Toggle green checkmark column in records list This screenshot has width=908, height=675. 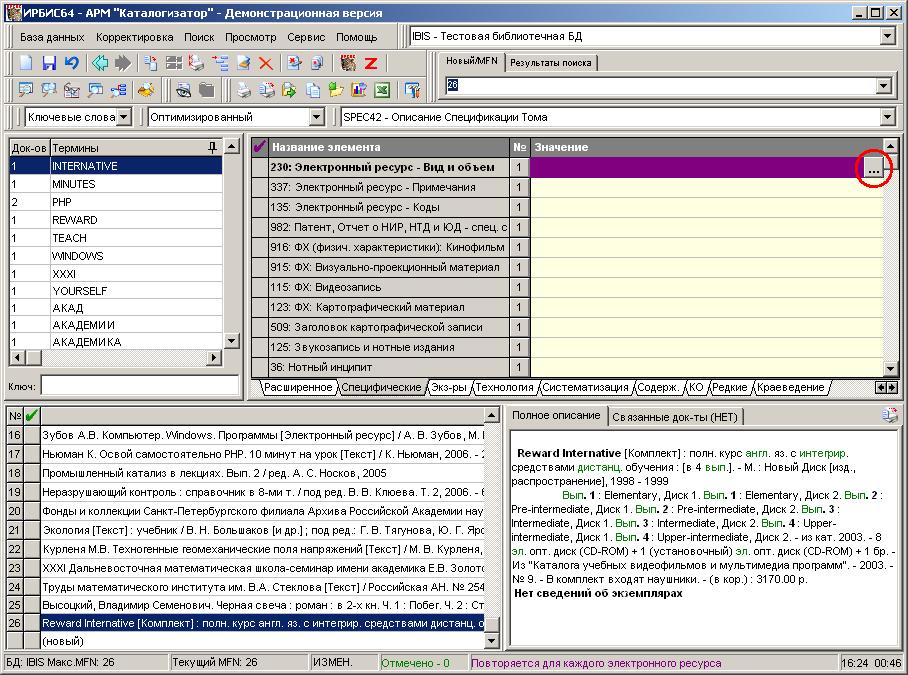[32, 415]
